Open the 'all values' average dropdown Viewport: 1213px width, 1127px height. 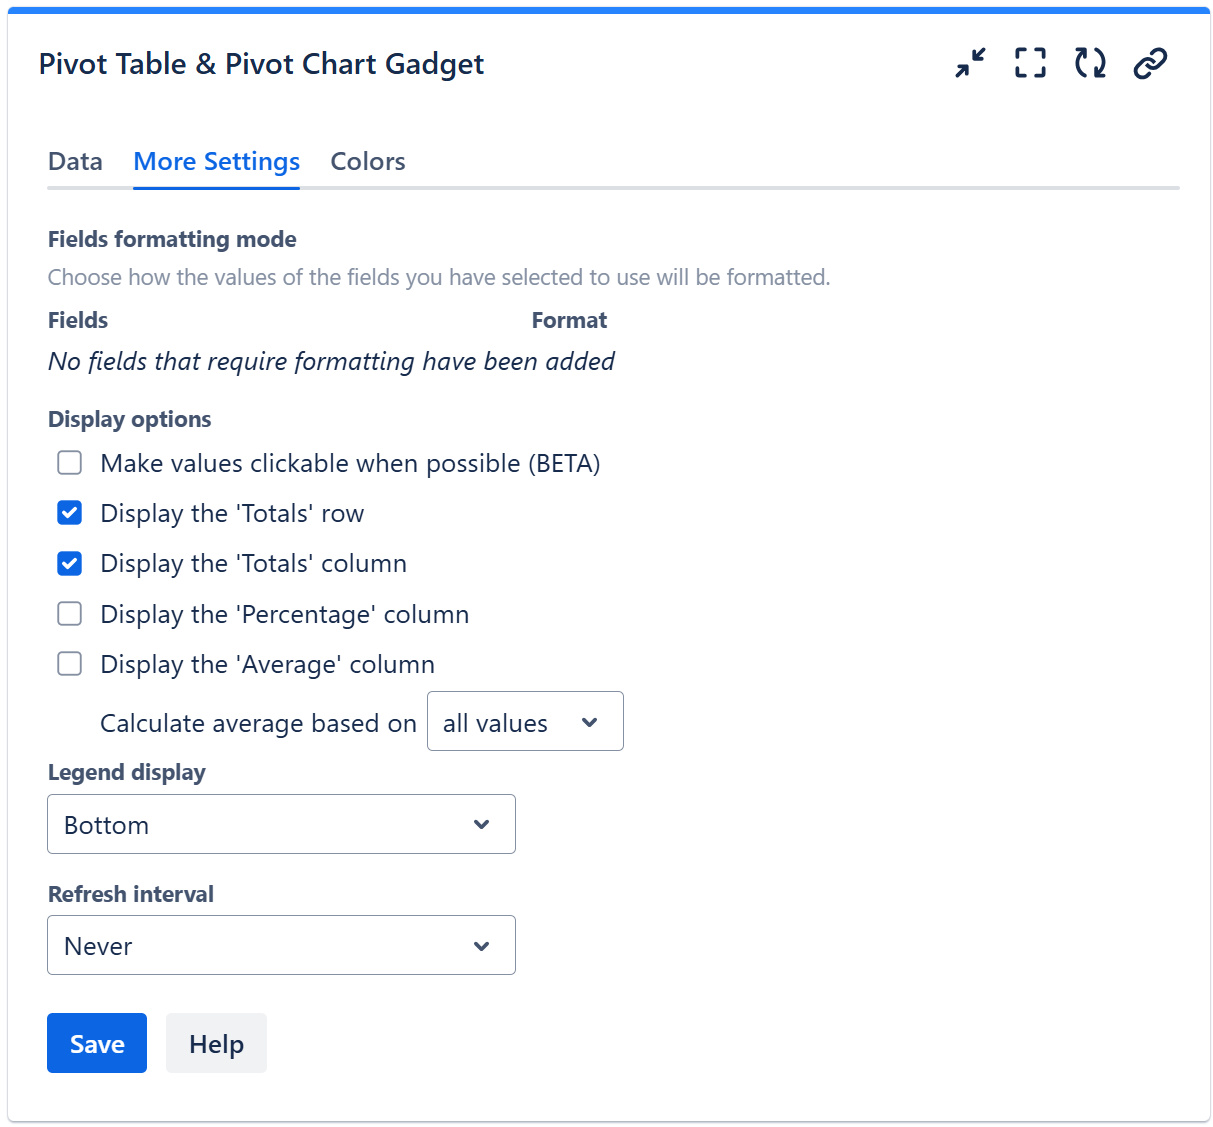click(524, 722)
